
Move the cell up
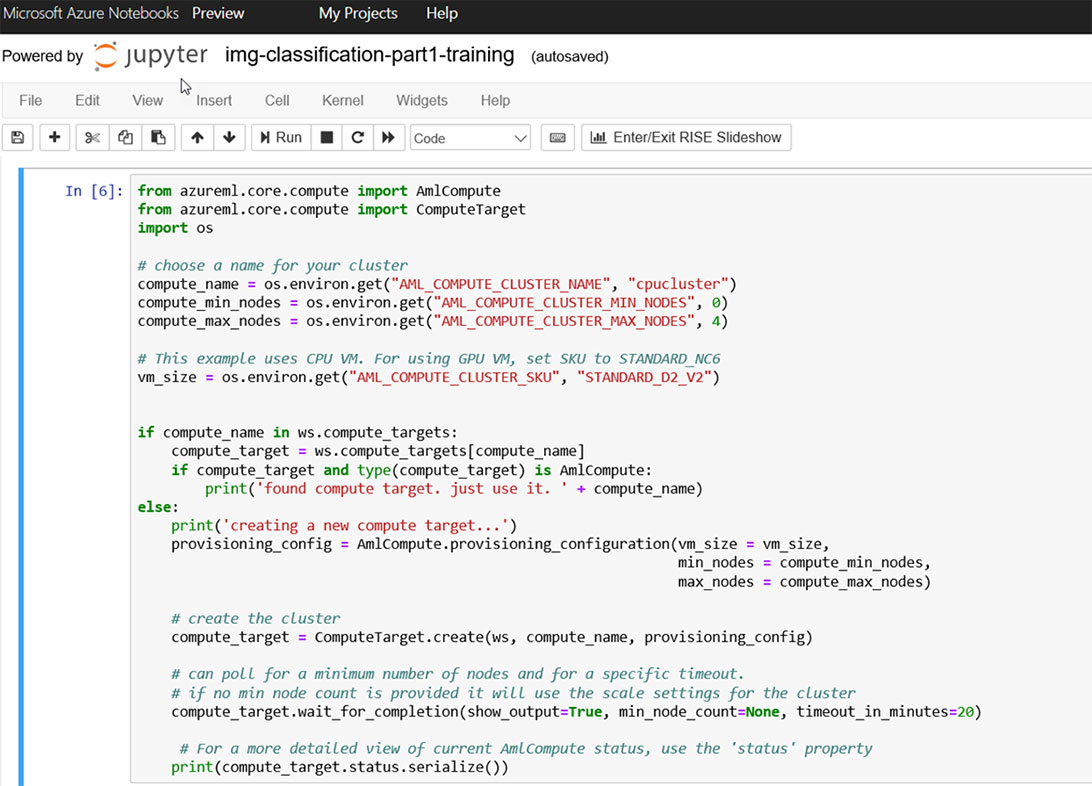click(x=196, y=137)
